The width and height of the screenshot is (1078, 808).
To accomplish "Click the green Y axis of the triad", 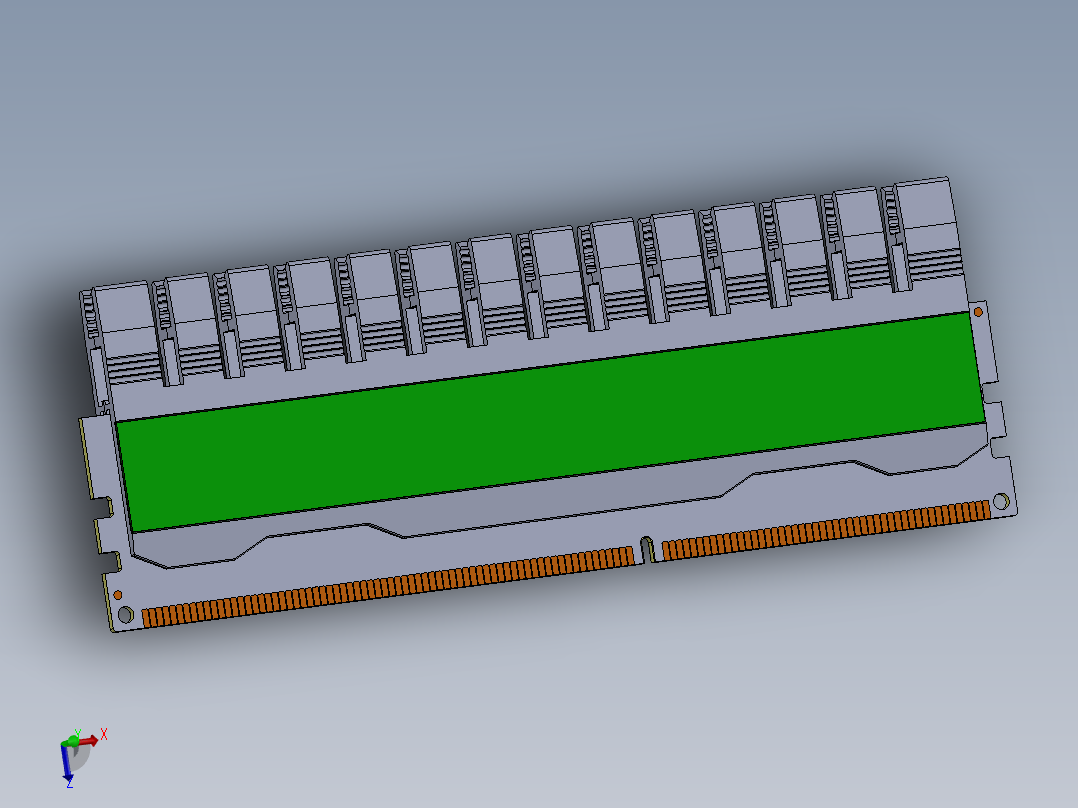I will pos(72,739).
